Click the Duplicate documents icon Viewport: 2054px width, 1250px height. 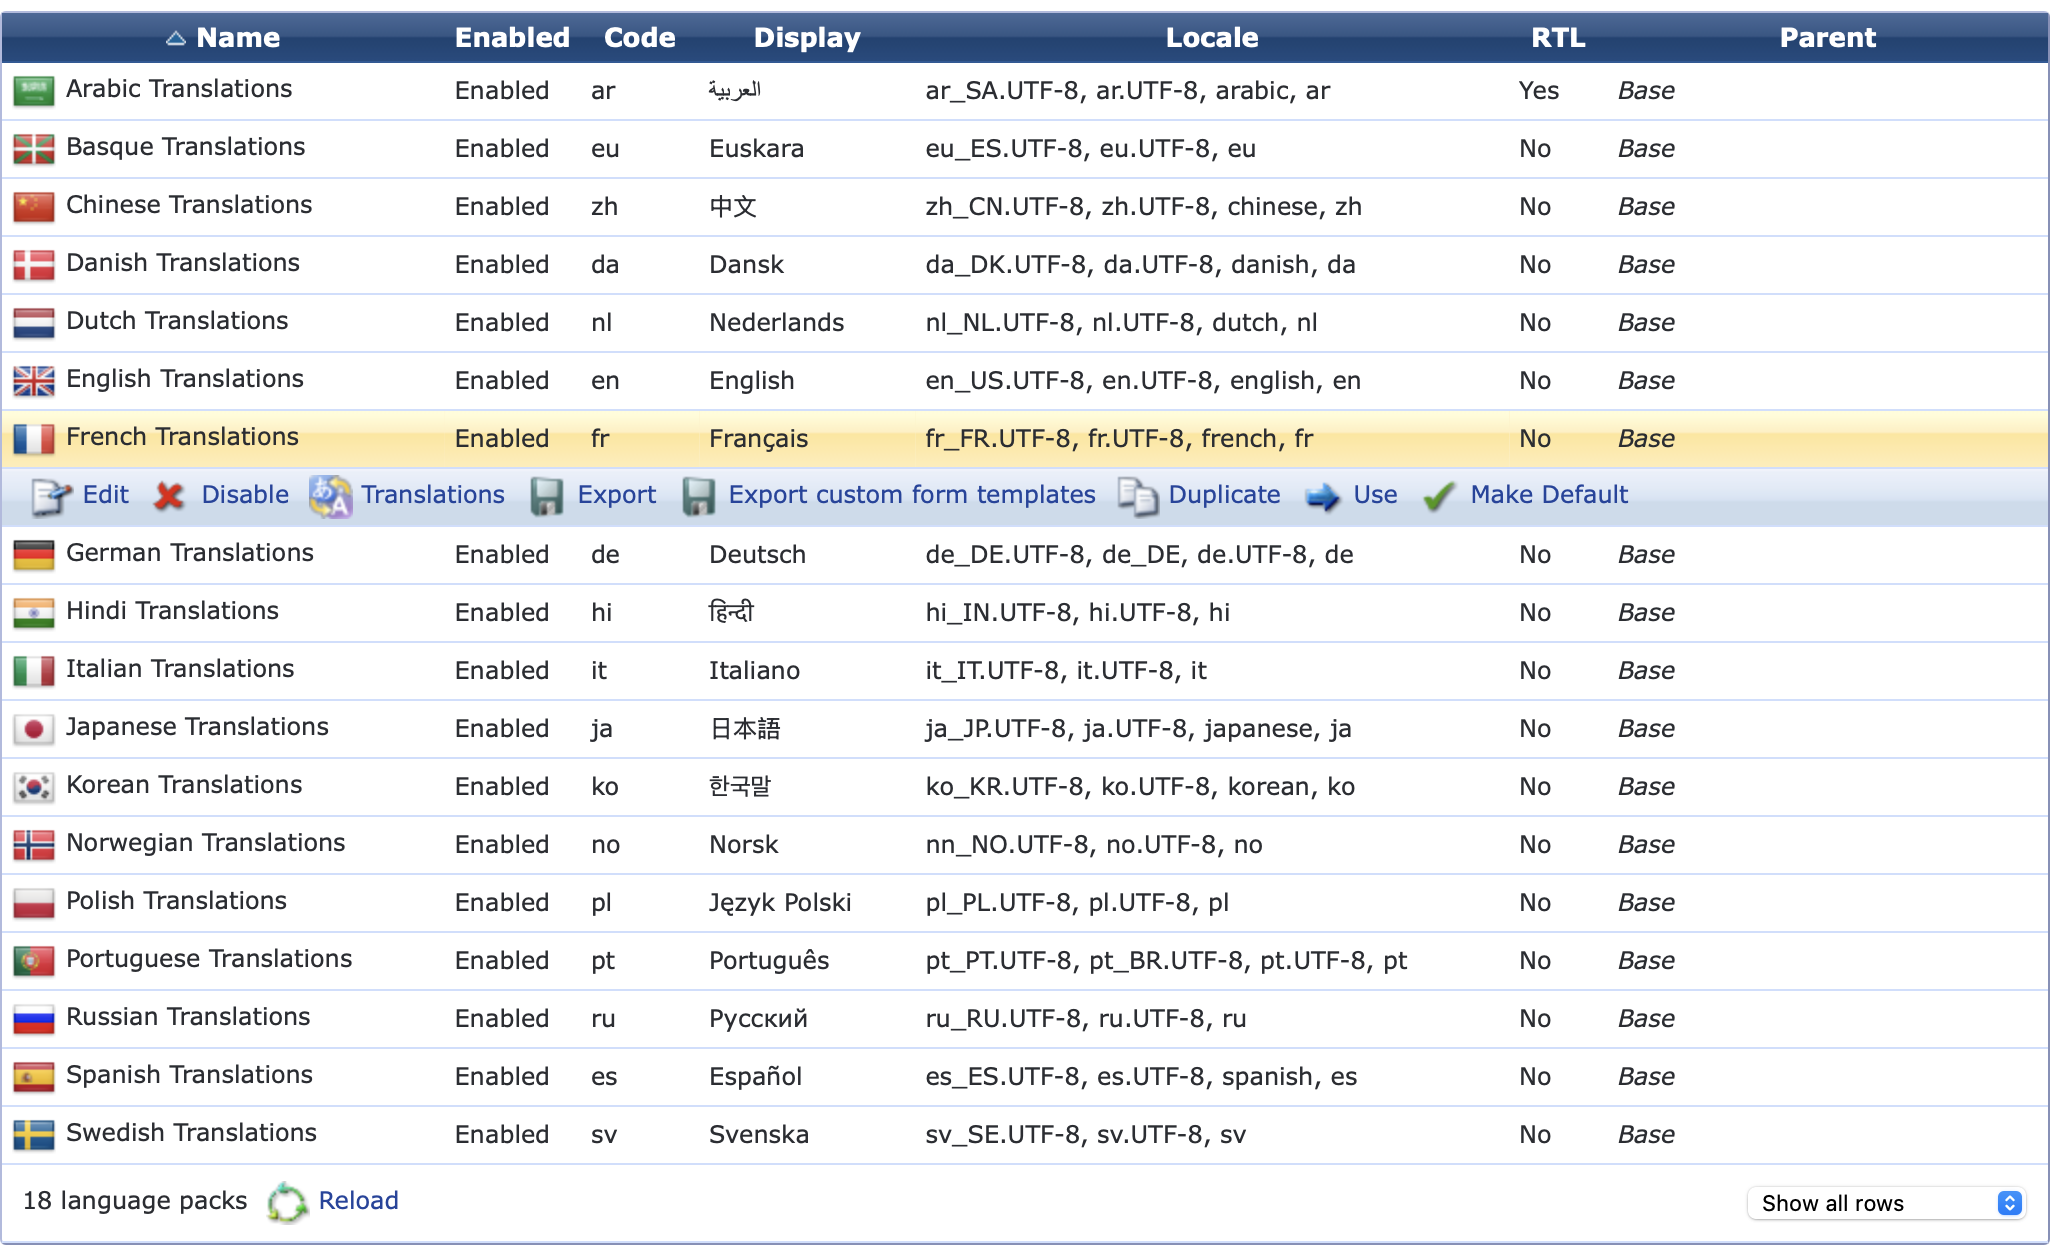tap(1137, 496)
